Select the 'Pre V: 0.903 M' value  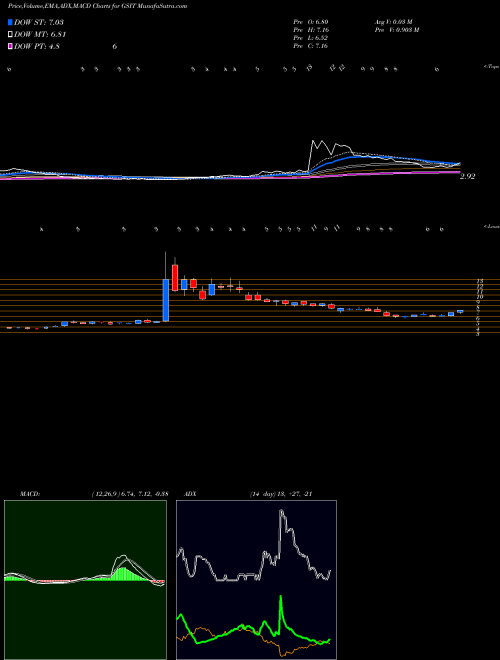point(396,30)
